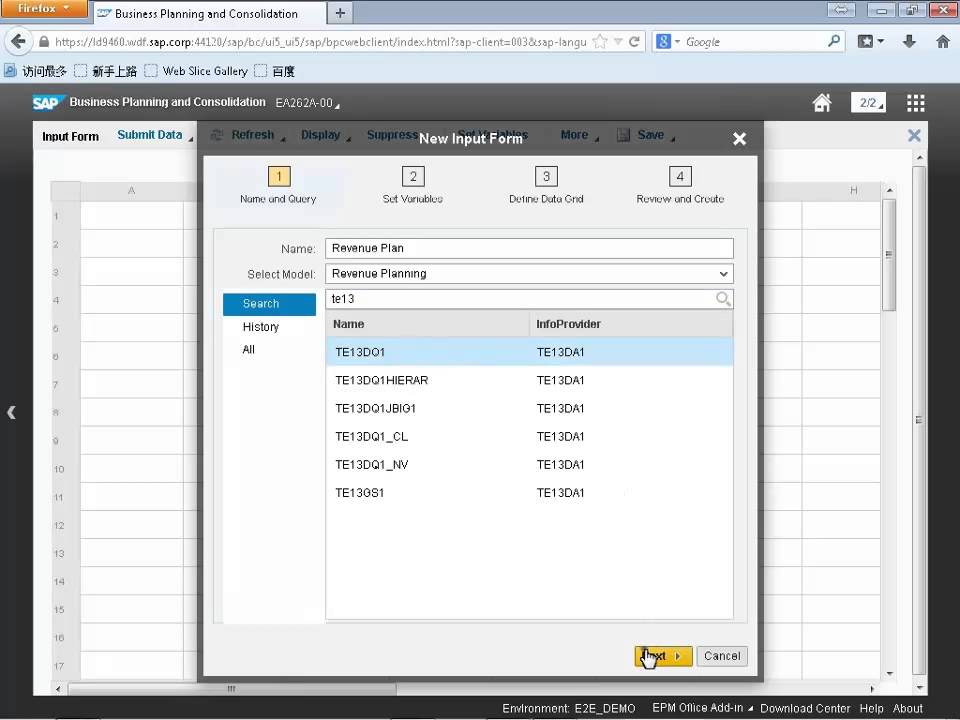Click the Name input field
This screenshot has height=720, width=960.
click(x=529, y=249)
